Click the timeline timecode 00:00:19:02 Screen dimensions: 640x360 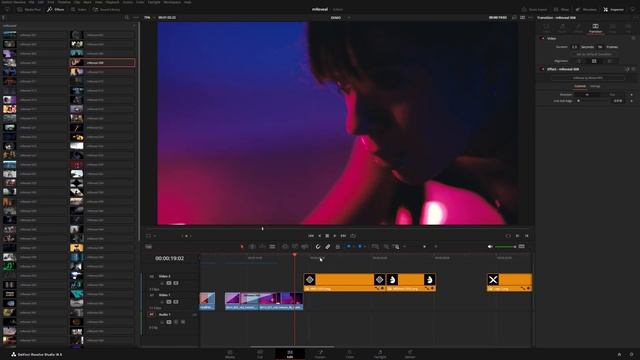click(x=169, y=258)
